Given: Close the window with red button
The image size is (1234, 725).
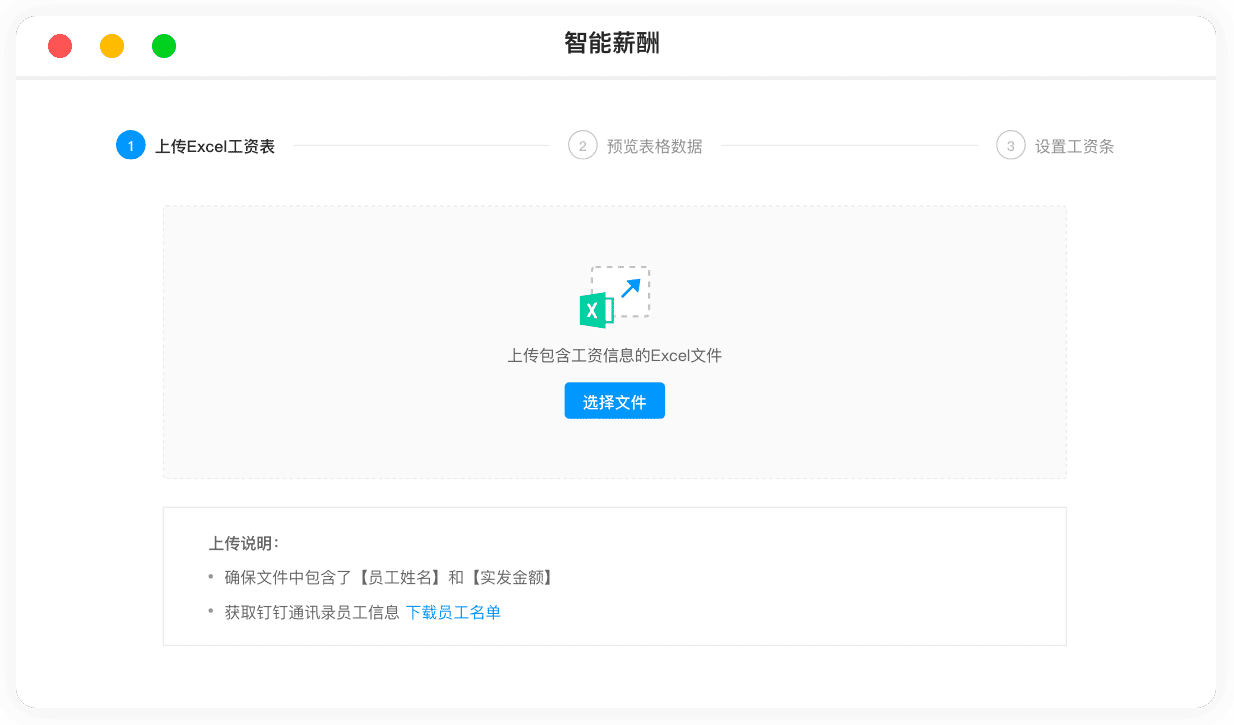Looking at the screenshot, I should click(60, 46).
